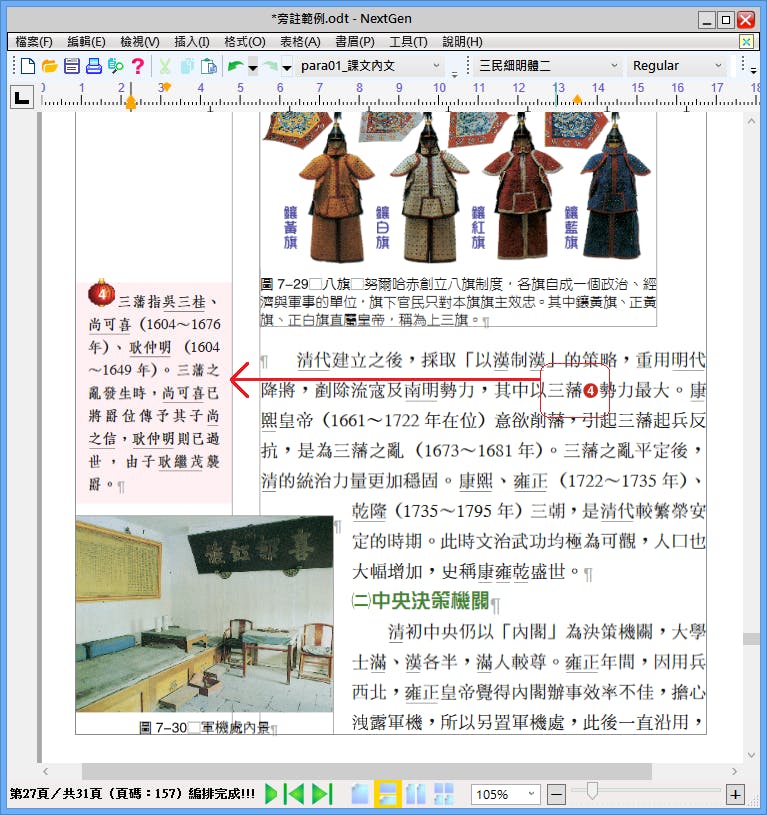Viewport: 767px width, 815px height.
Task: Expand the far-right toolbar overflow options
Action: (753, 71)
